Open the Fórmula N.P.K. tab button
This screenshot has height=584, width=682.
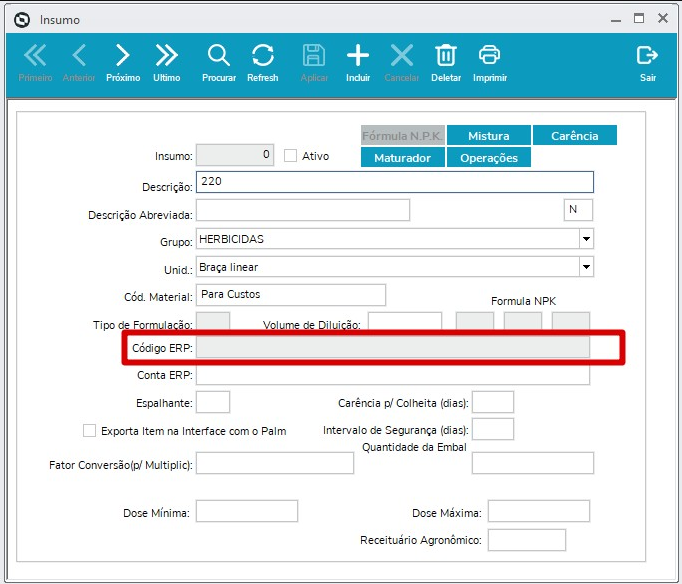[x=402, y=135]
